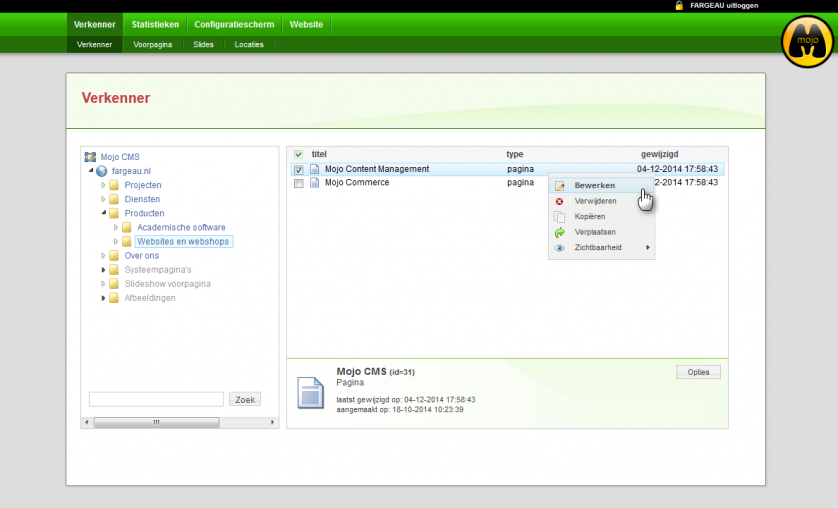The height and width of the screenshot is (508, 838).
Task: Click the green Verplaatsen arrow icon
Action: [x=560, y=232]
